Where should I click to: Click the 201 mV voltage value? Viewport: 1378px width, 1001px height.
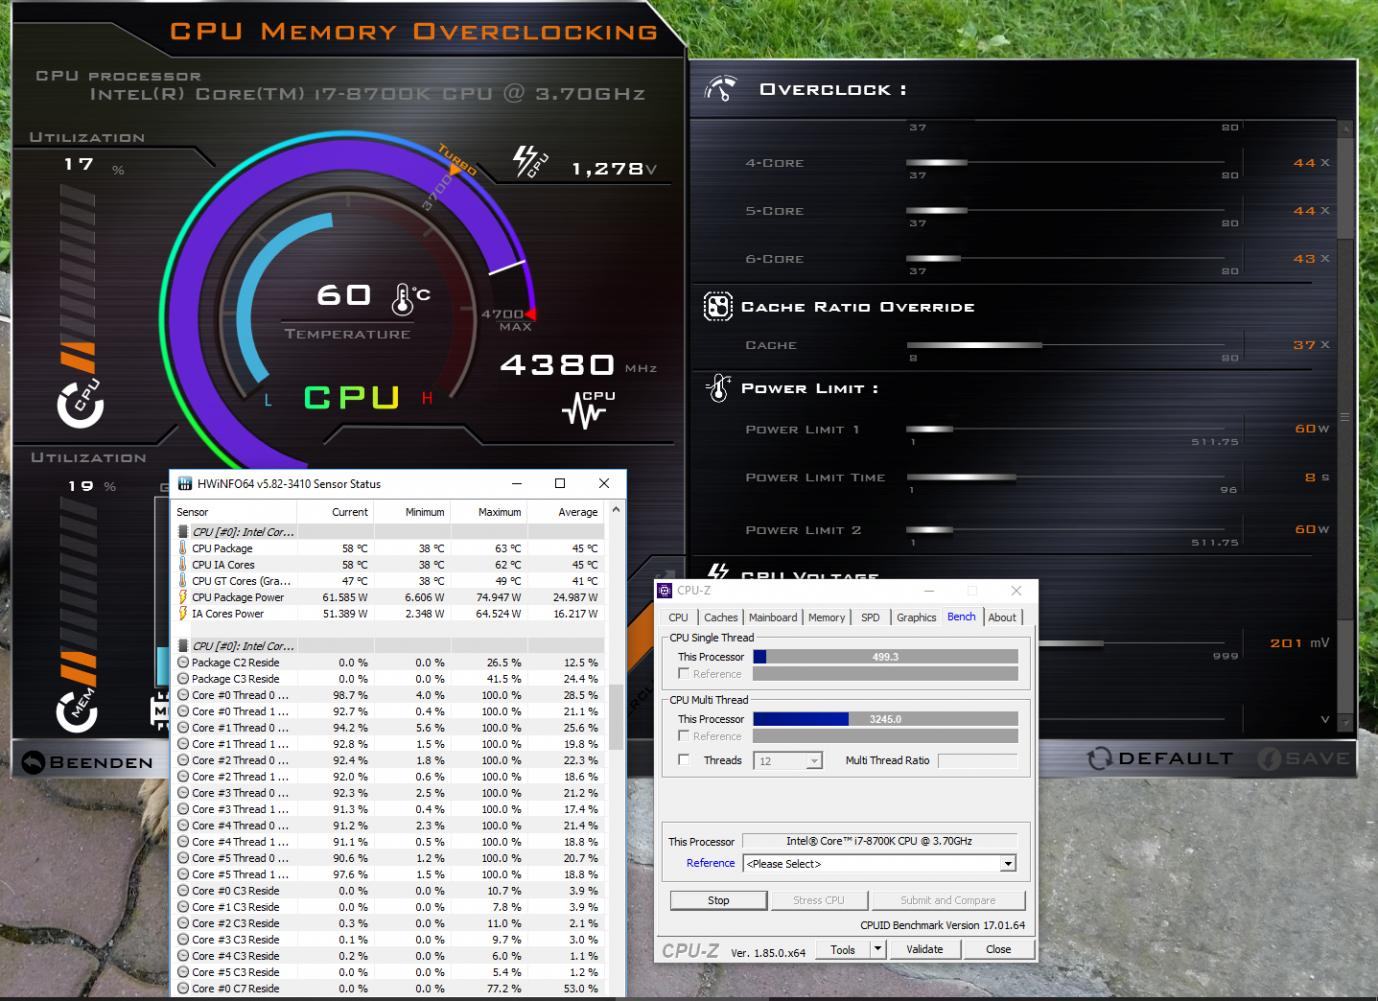coord(1299,643)
